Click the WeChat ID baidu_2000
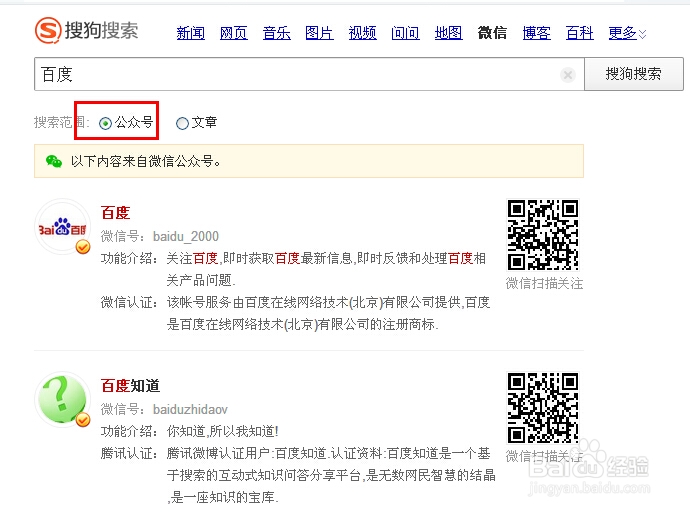 click(186, 237)
